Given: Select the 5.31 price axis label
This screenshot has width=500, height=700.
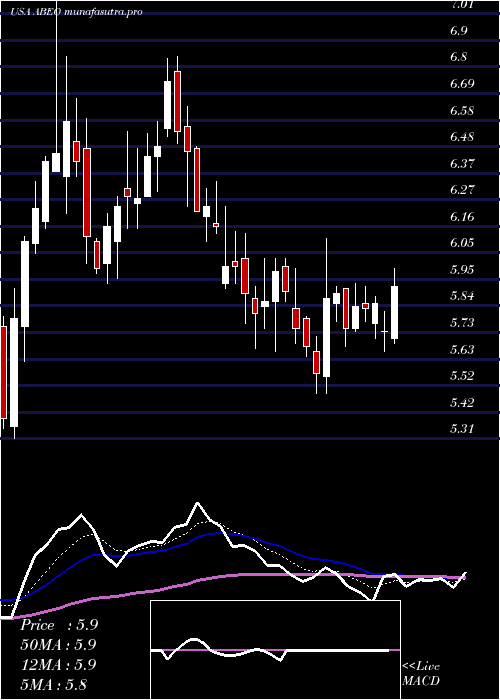Looking at the screenshot, I should (463, 429).
